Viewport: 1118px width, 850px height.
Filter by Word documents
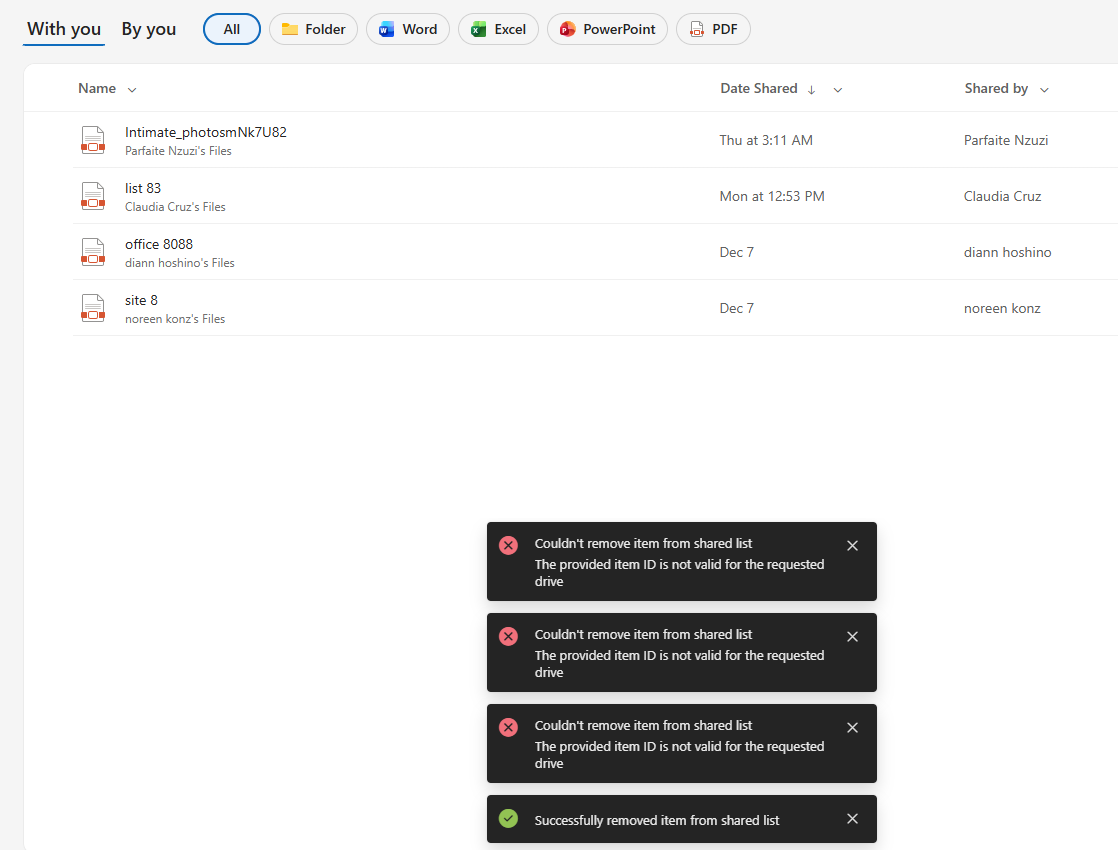408,29
